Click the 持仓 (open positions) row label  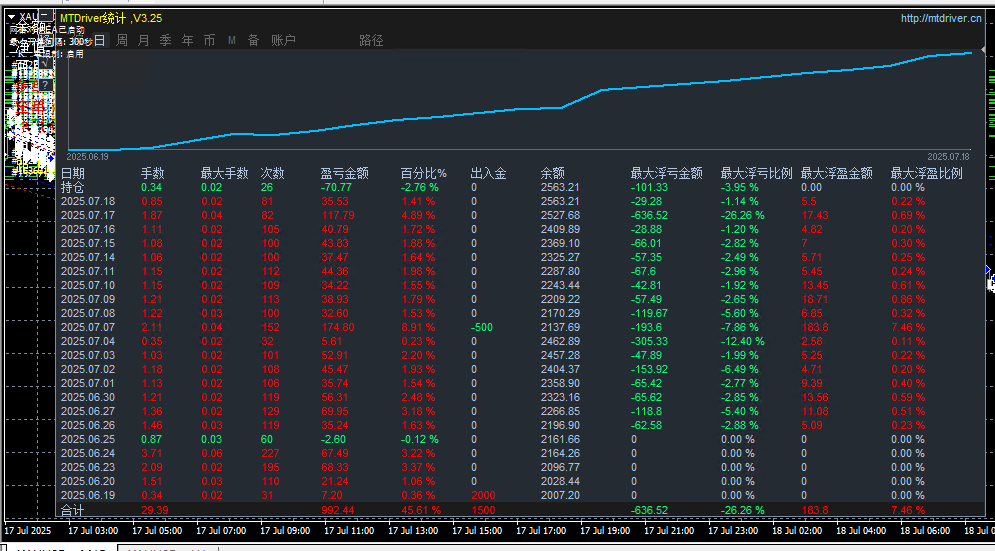tap(73, 187)
